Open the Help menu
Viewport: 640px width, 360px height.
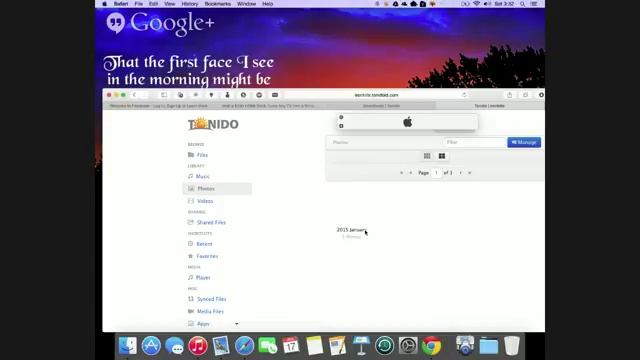tap(268, 4)
